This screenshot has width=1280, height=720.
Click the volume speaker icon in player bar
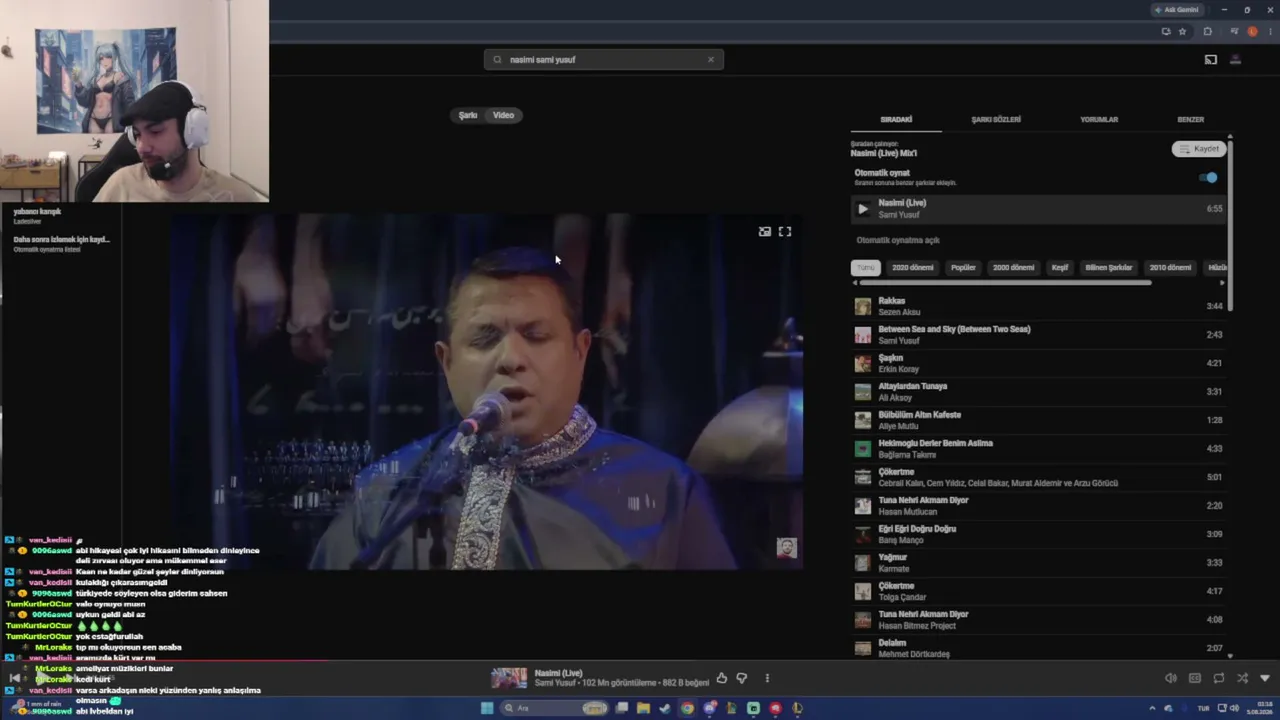(1171, 678)
